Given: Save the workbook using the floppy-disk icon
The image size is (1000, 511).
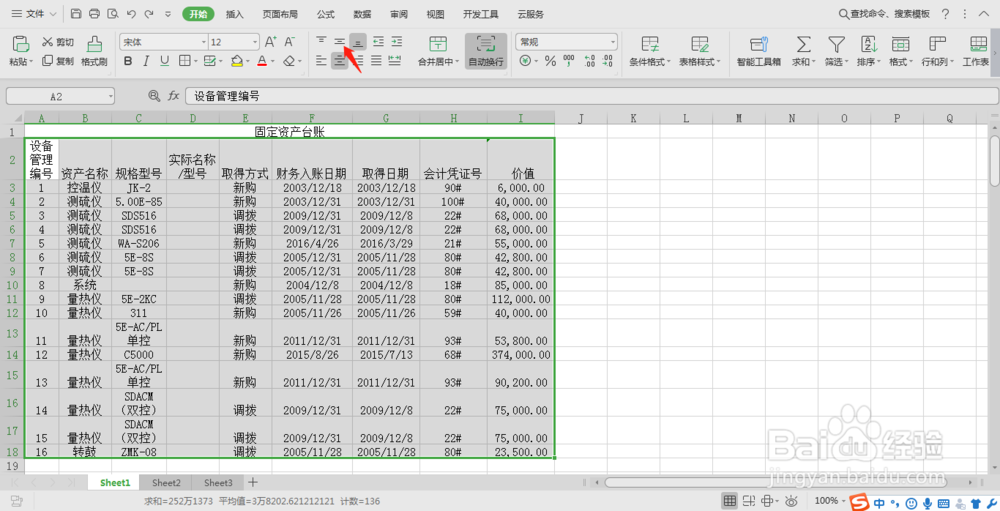Looking at the screenshot, I should point(76,13).
